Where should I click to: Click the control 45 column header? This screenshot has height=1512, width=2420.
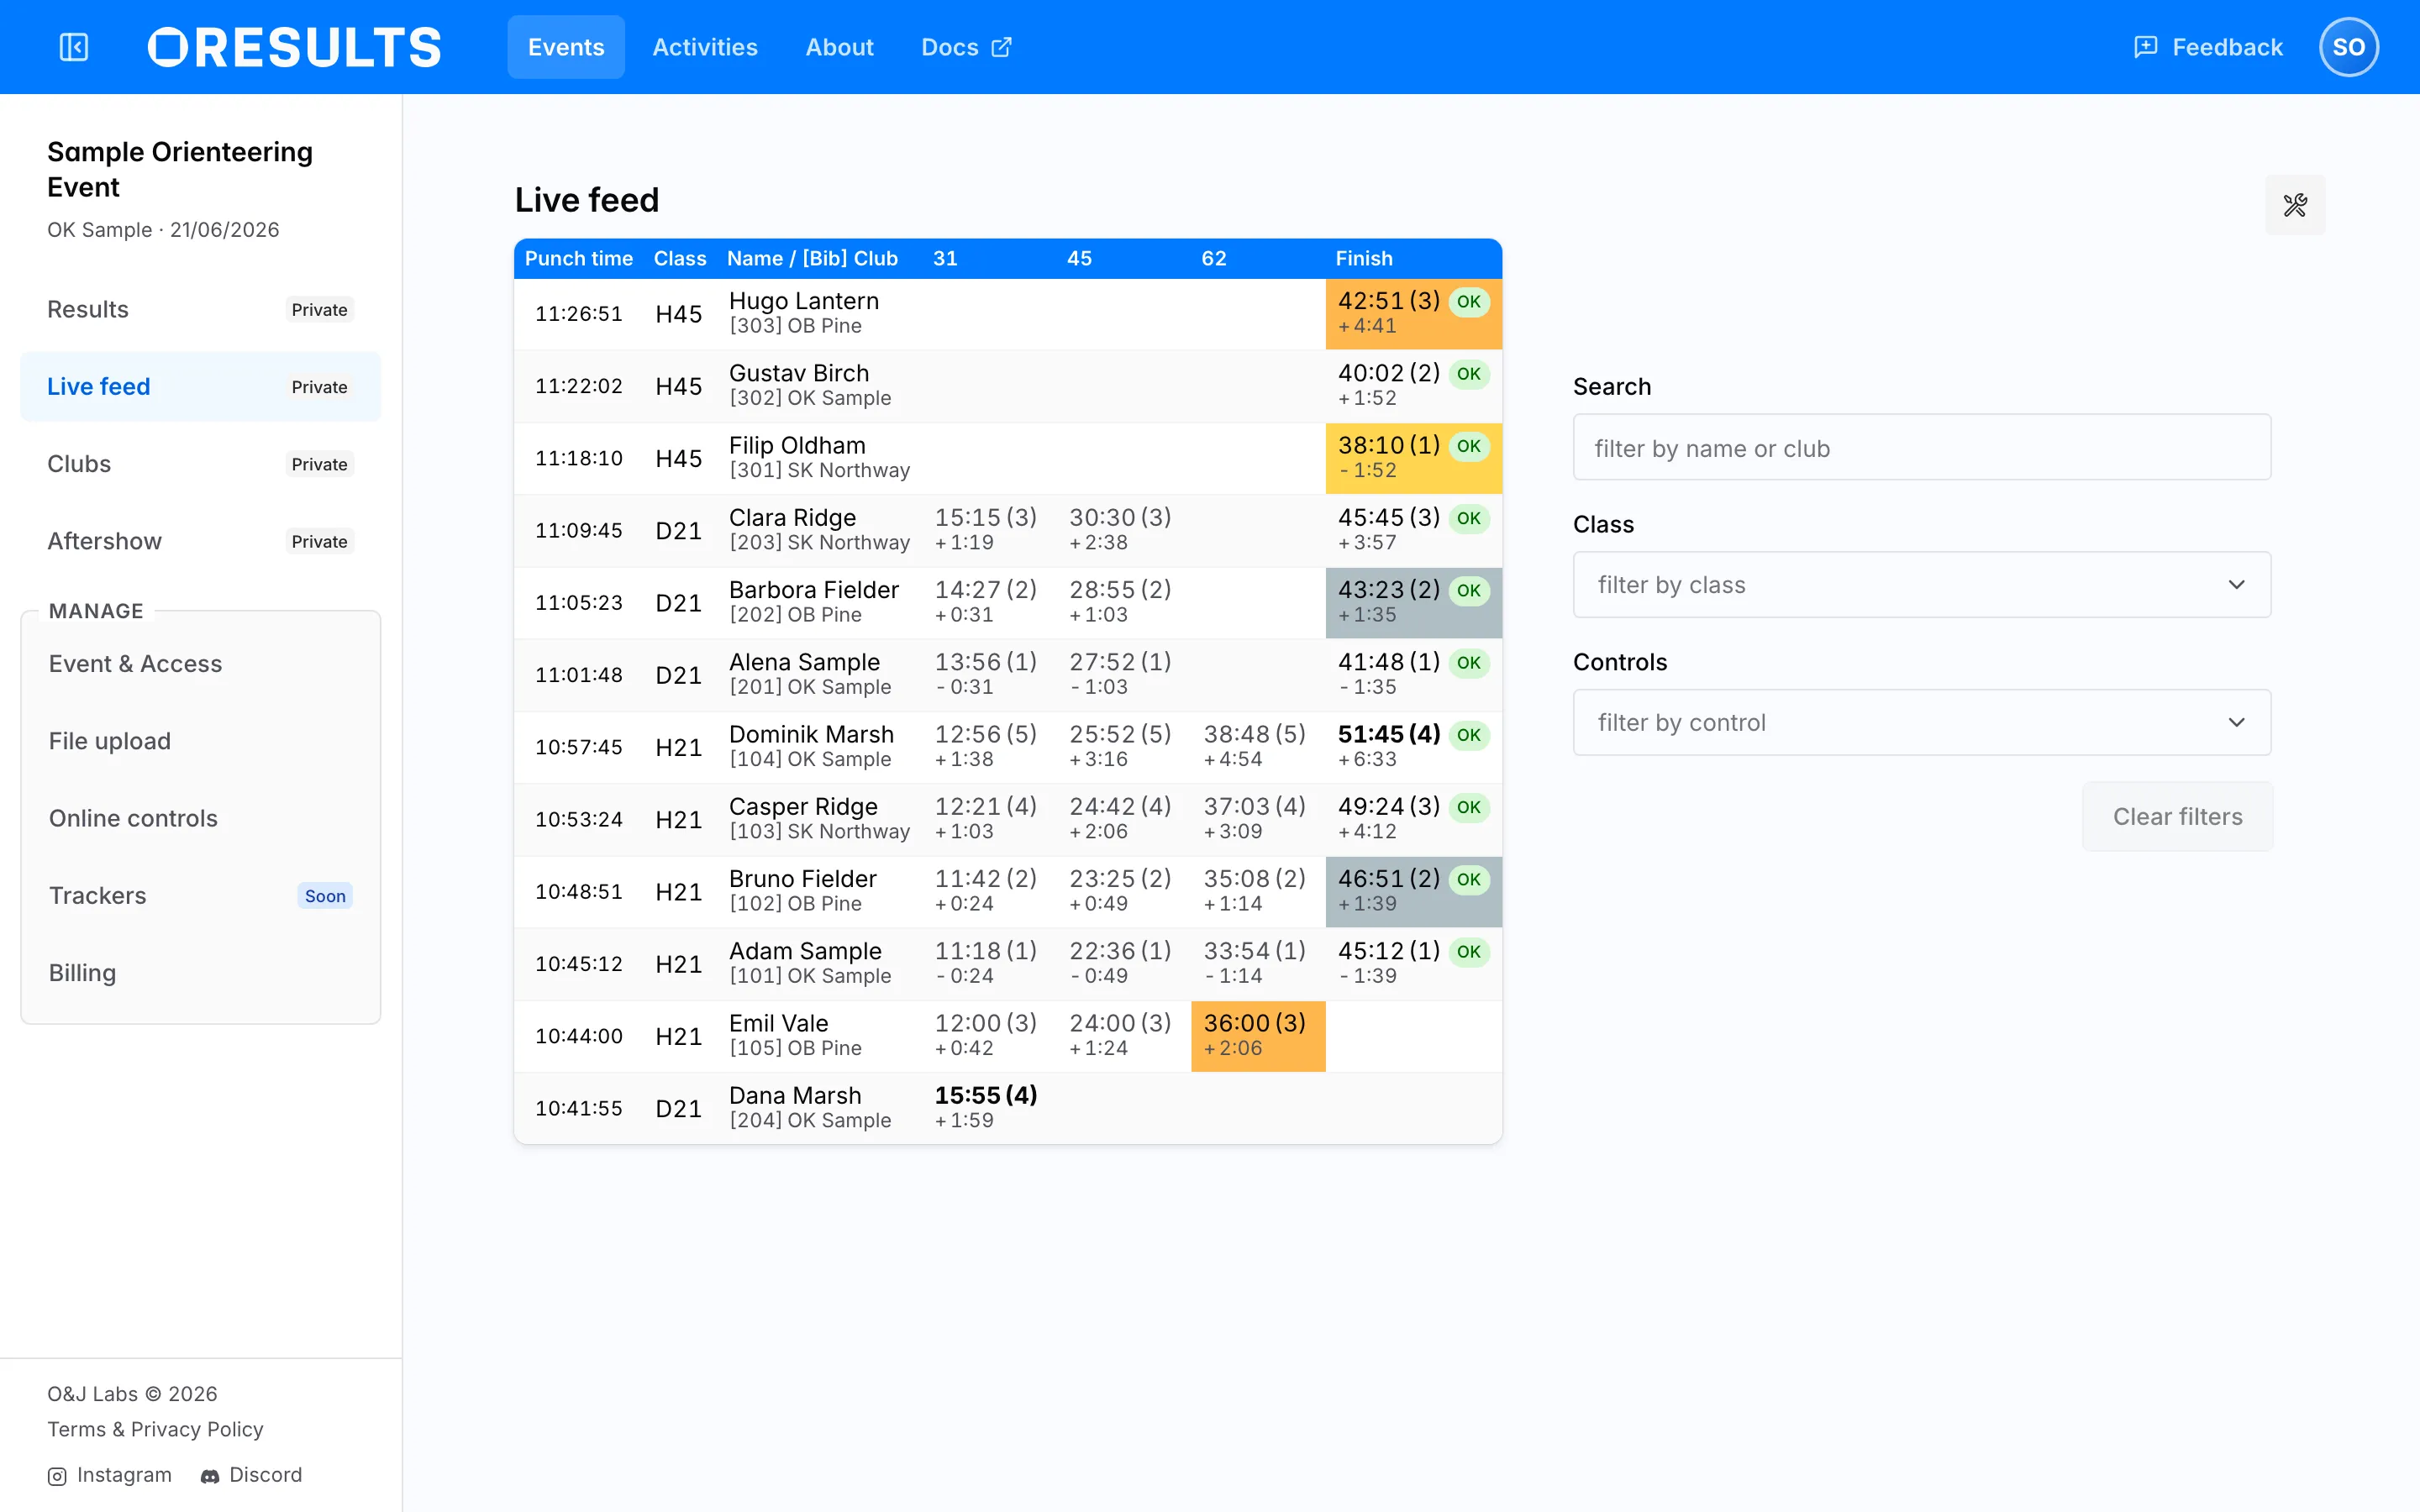pos(1079,258)
